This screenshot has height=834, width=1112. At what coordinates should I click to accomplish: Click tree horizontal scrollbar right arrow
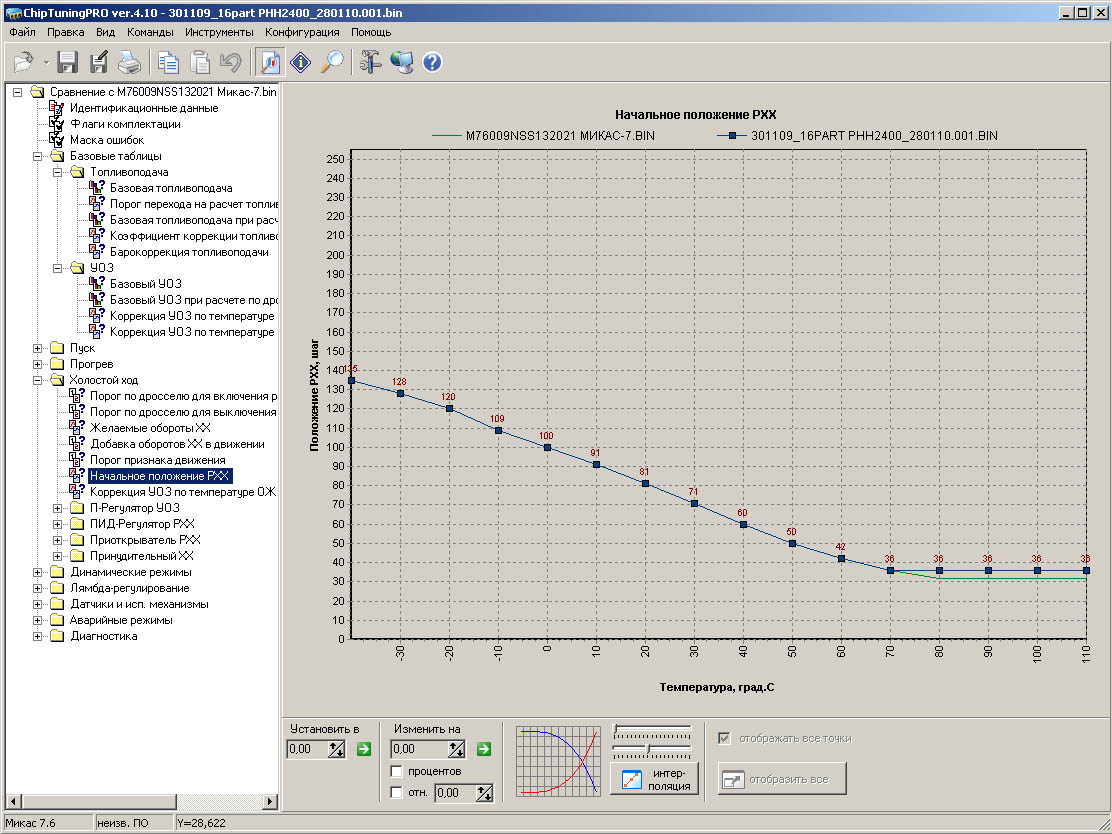270,801
